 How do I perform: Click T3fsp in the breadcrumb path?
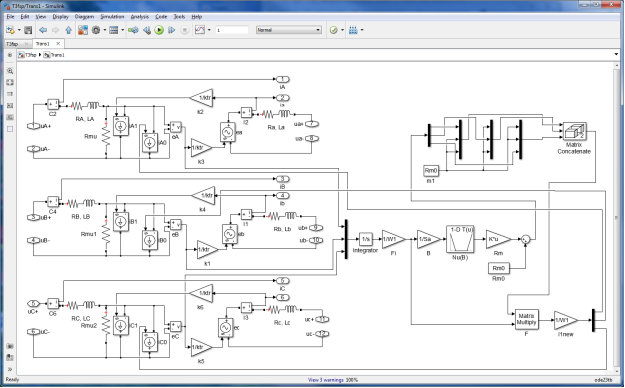tap(30, 55)
